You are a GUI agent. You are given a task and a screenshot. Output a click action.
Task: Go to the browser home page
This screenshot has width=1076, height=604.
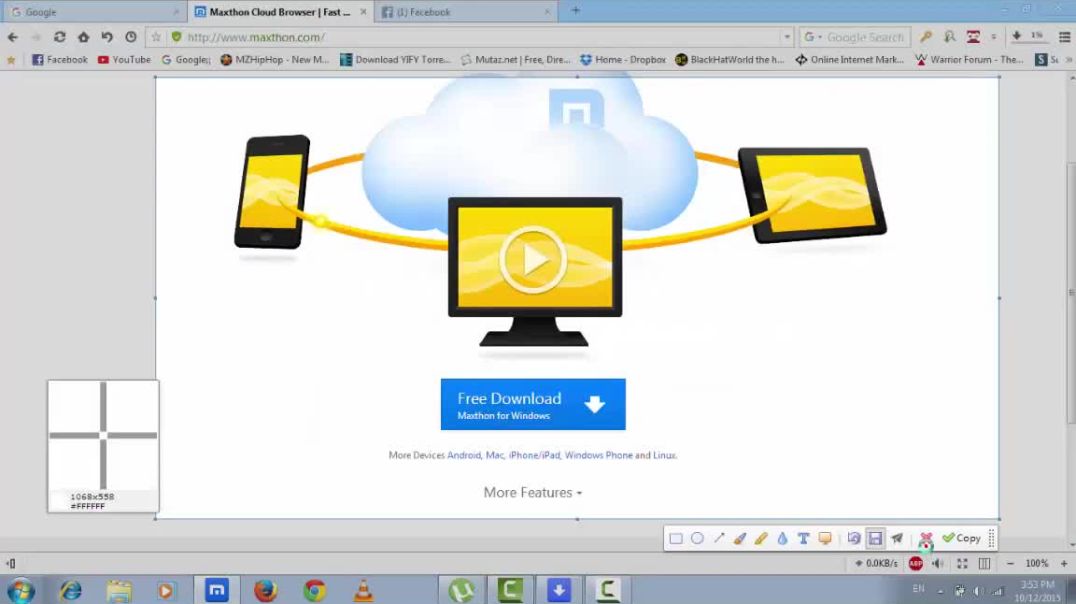pos(83,37)
